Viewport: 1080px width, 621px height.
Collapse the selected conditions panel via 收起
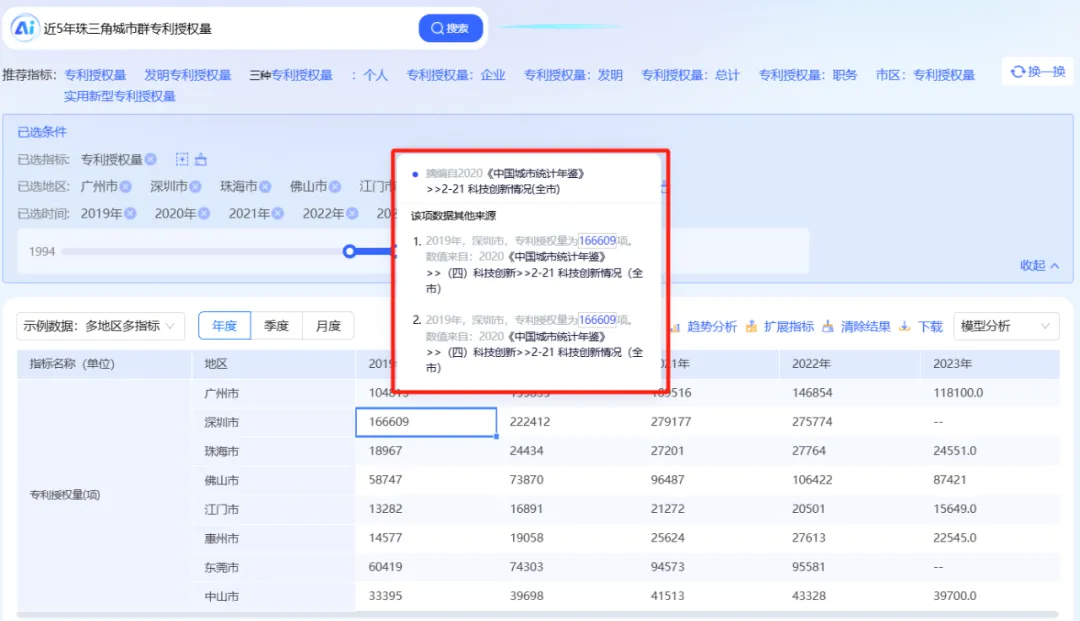tap(1039, 265)
